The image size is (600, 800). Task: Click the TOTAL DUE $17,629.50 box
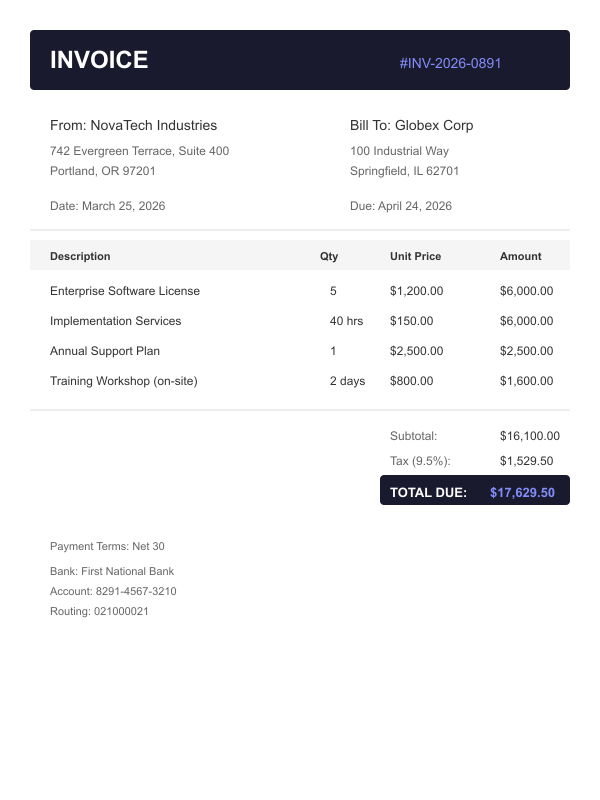pyautogui.click(x=474, y=492)
